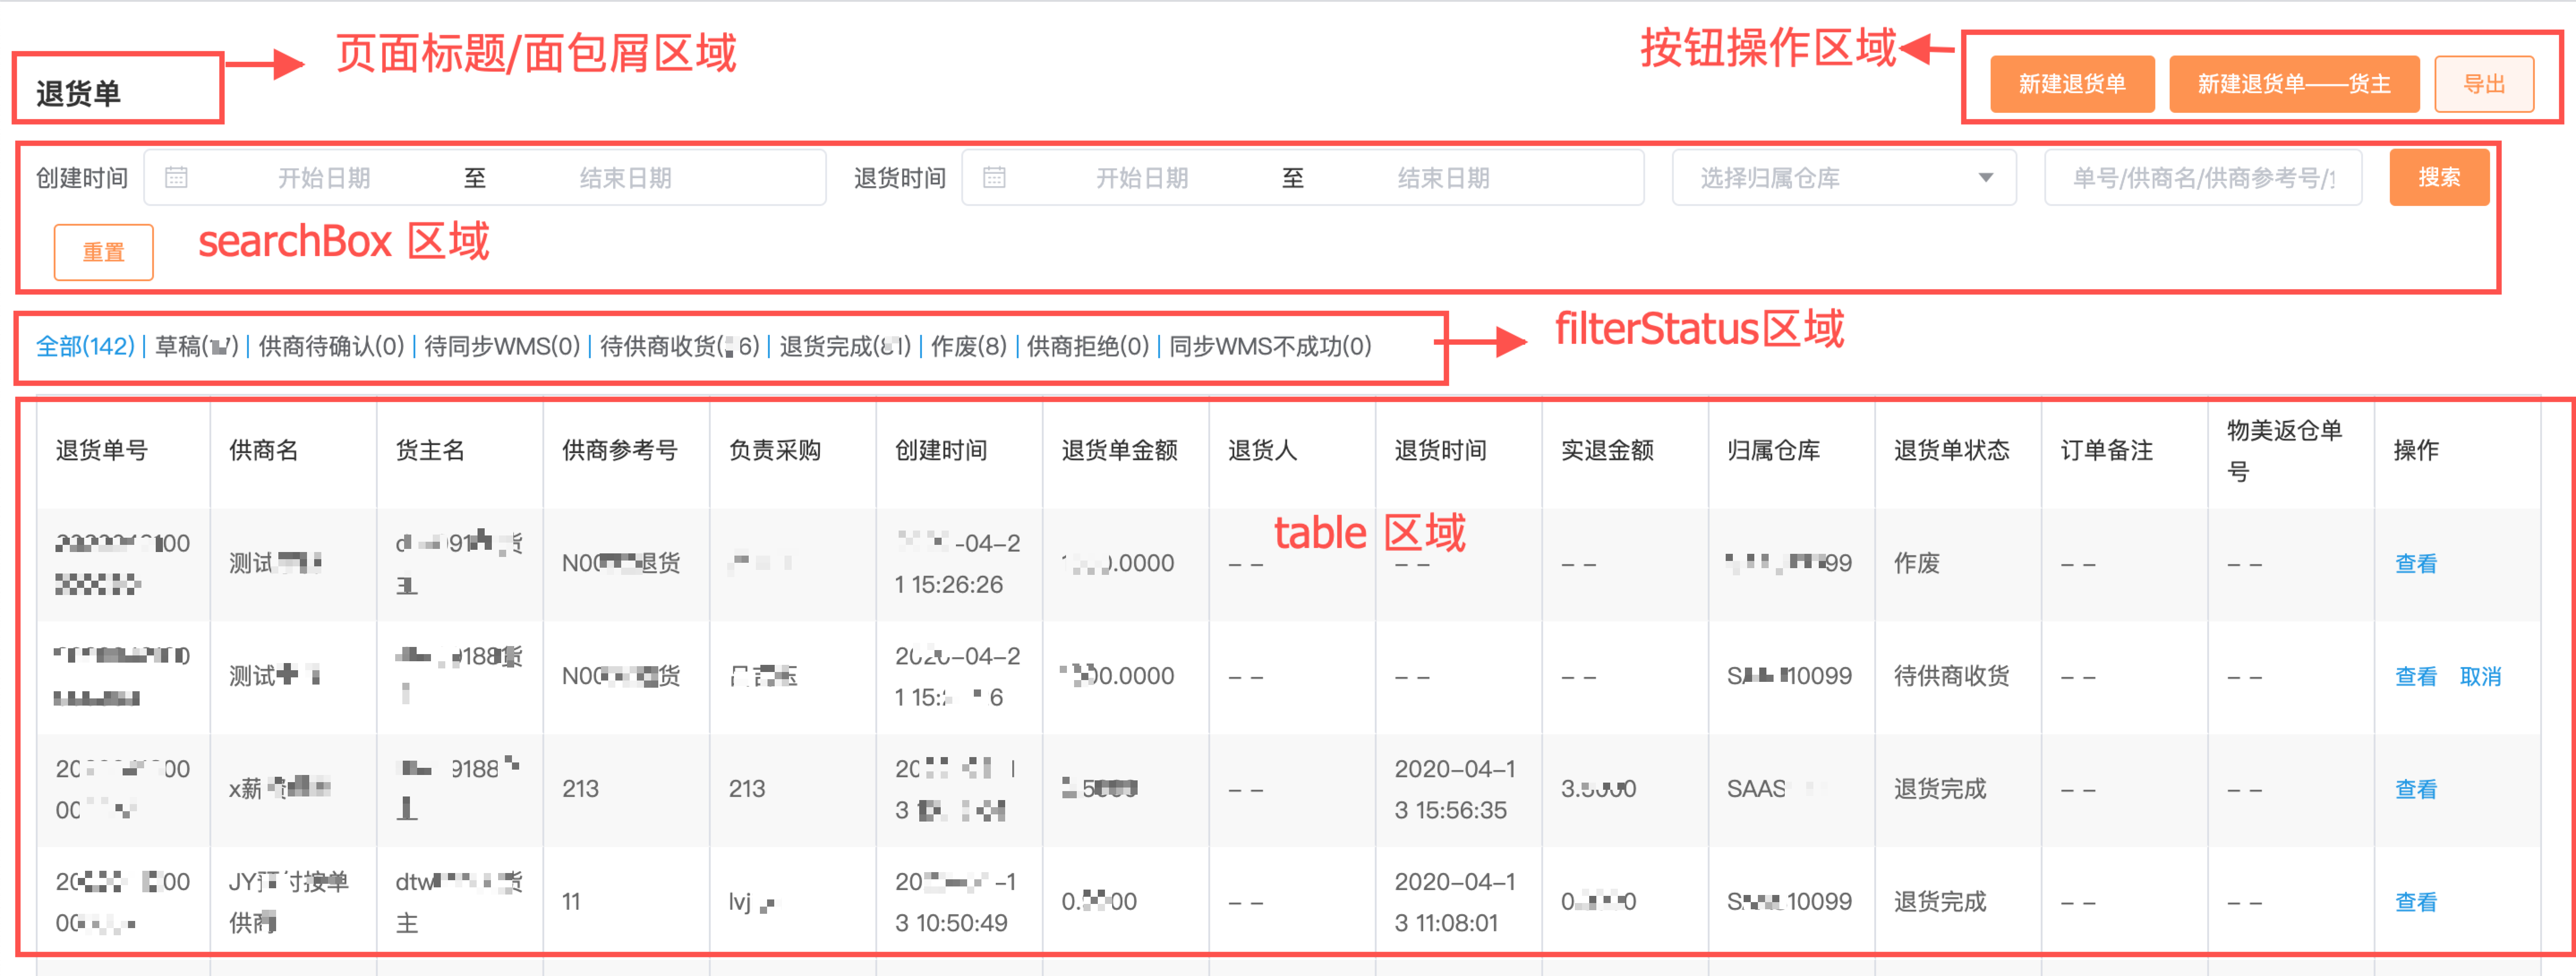Click the 供商参考号 column header
This screenshot has height=976, width=2576.
(620, 451)
